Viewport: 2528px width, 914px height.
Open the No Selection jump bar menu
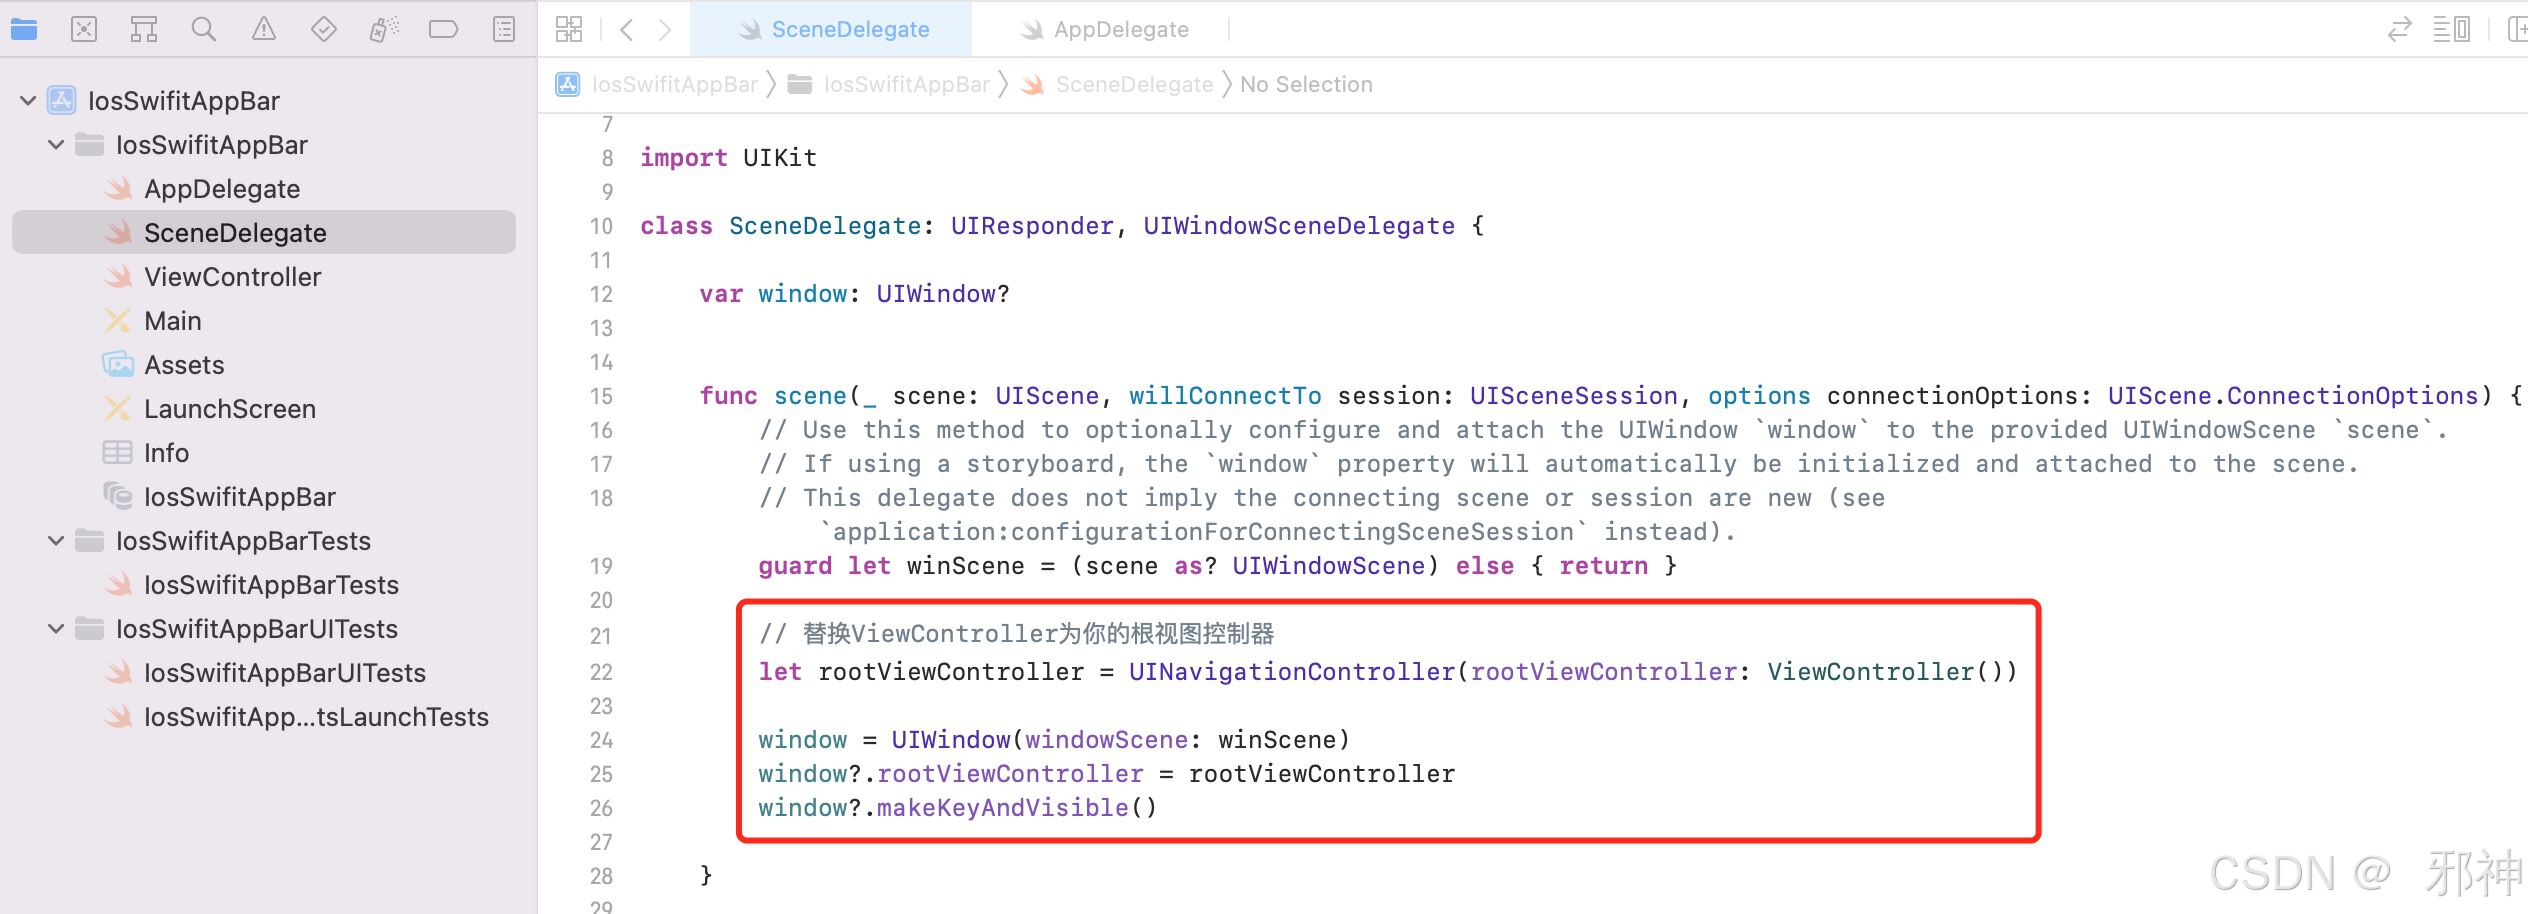tap(1306, 84)
